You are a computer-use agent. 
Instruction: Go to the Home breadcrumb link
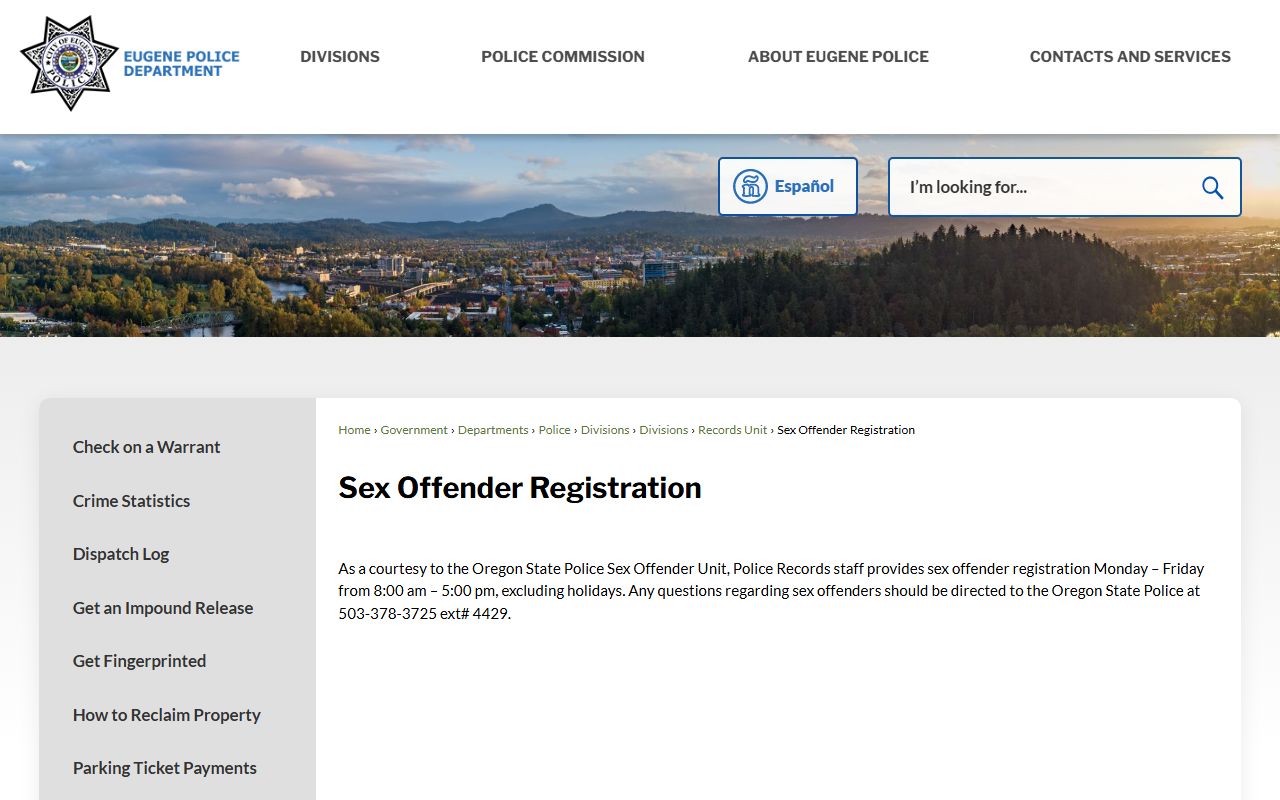pyautogui.click(x=354, y=430)
